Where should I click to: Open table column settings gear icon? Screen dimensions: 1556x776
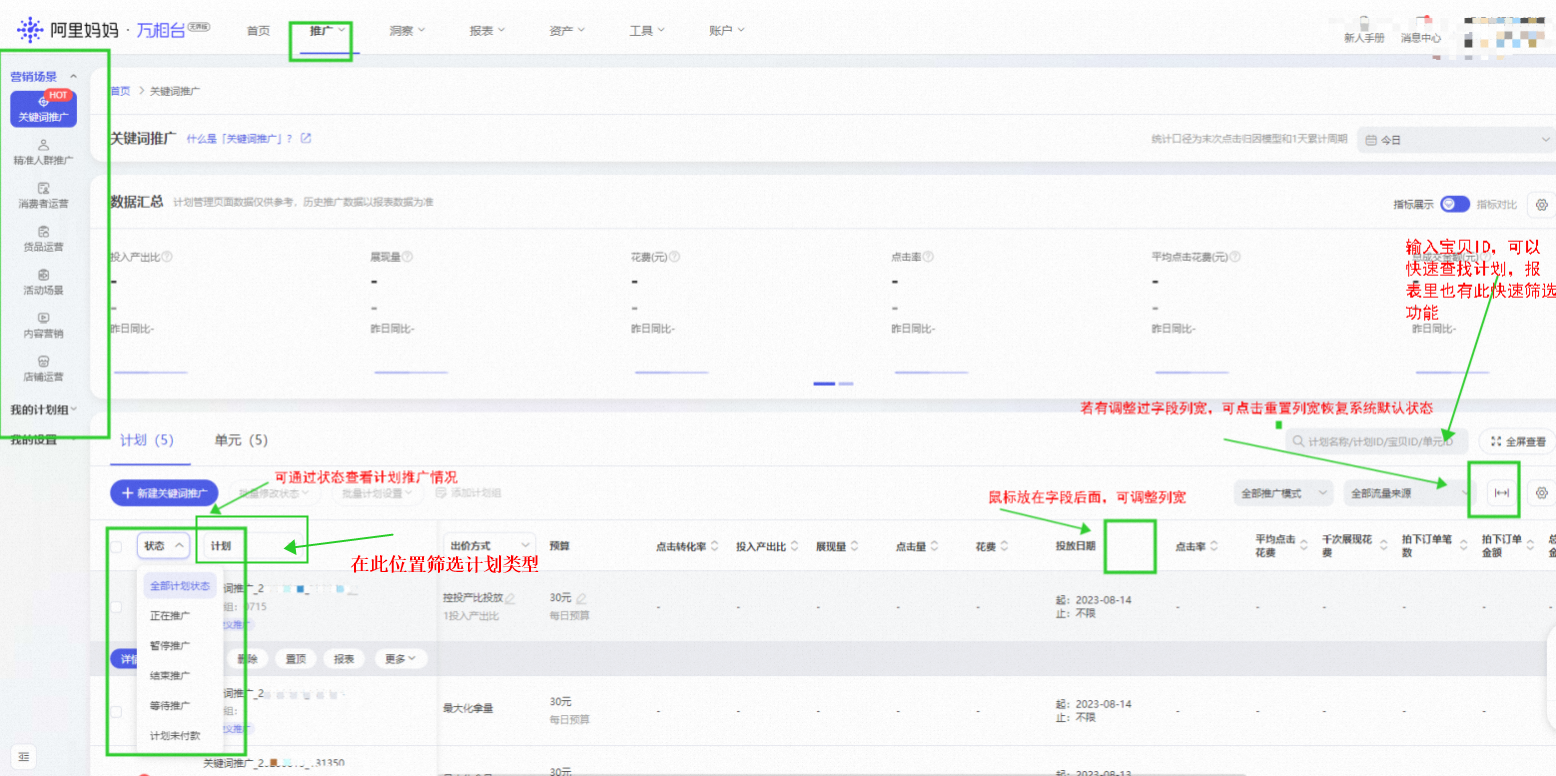pos(1542,492)
